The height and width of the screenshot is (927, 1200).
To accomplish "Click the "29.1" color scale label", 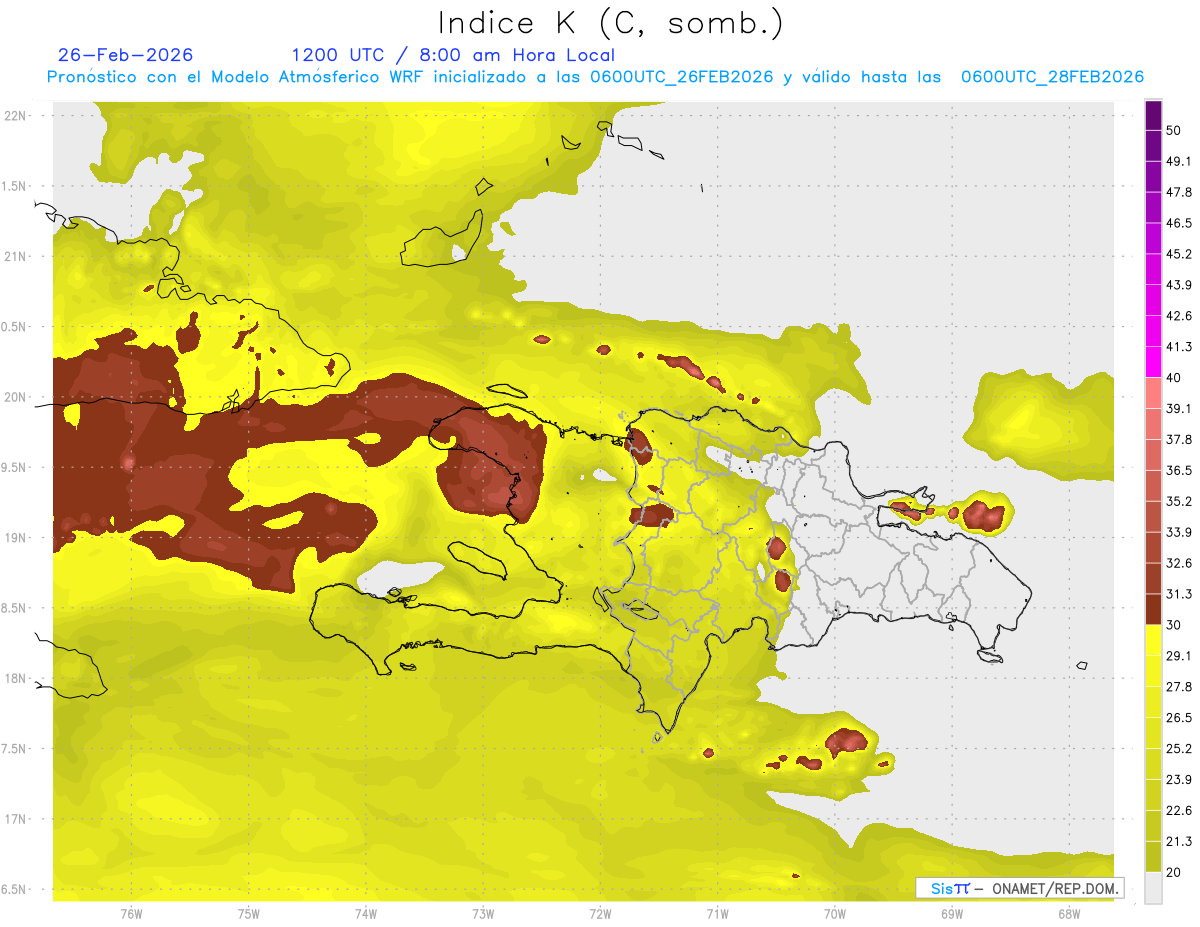I will tap(1179, 656).
